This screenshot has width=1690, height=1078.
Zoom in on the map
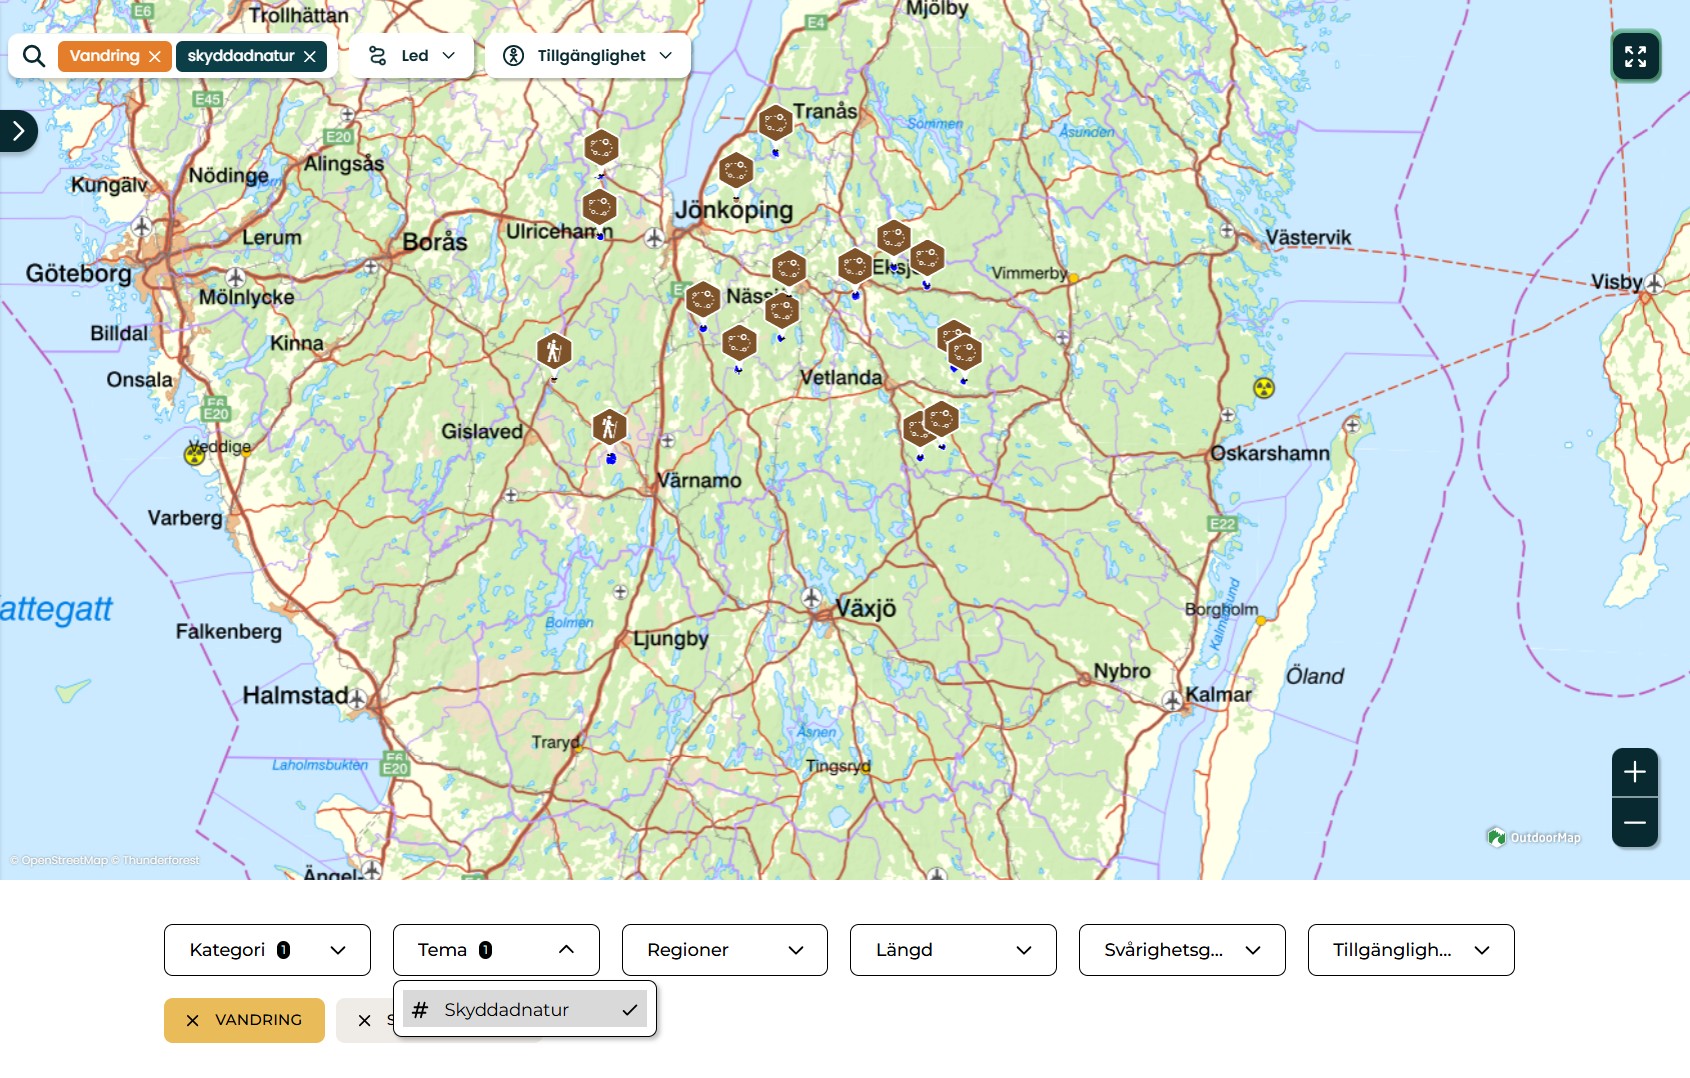(x=1635, y=772)
